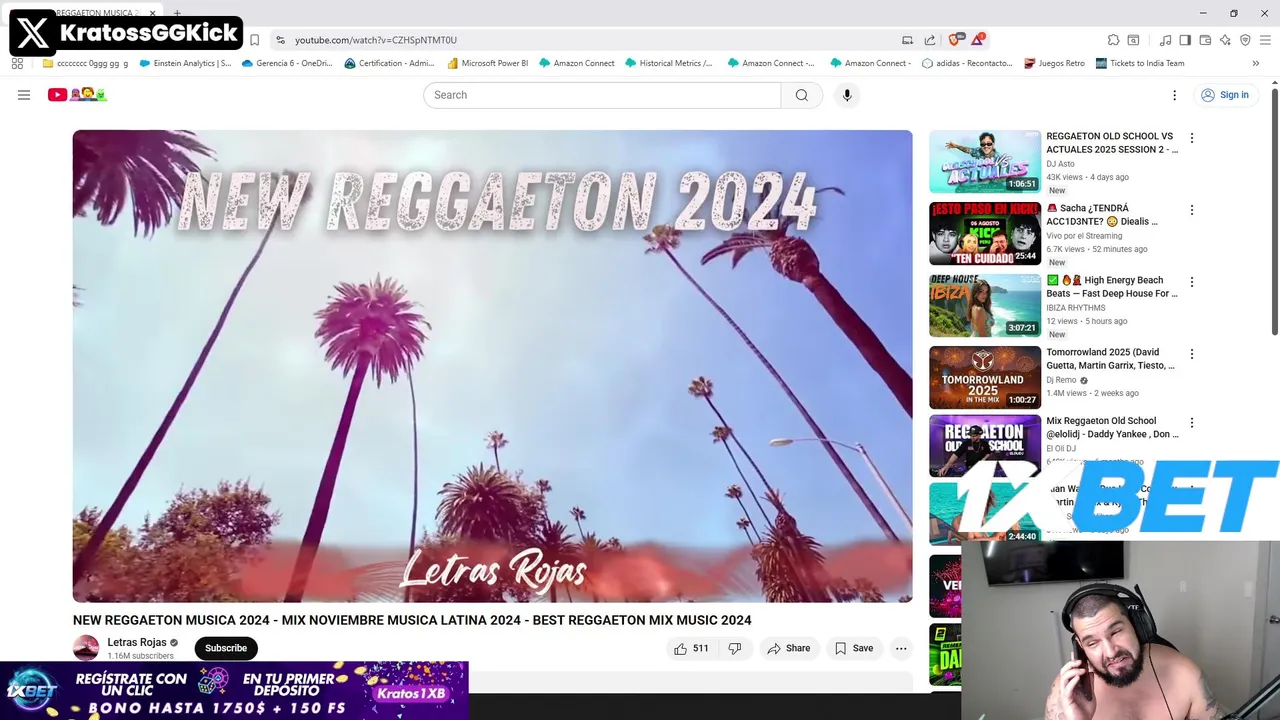1280x720 pixels.
Task: Click the Brave Shields lion icon
Action: click(x=955, y=40)
